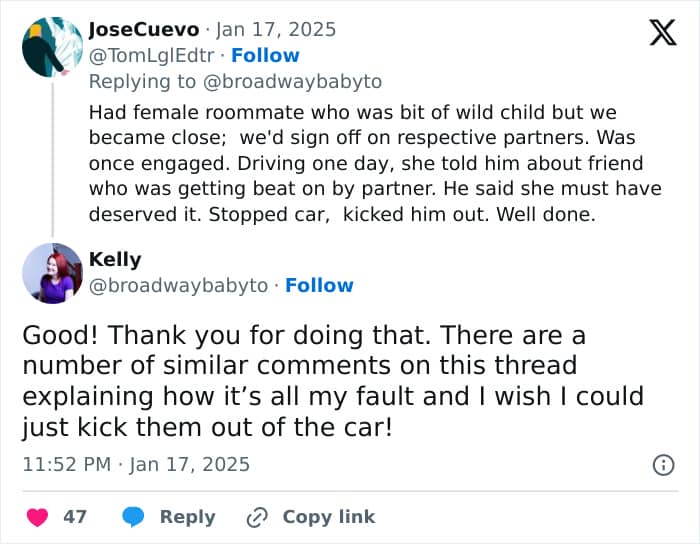Click the pink heart like icon
The image size is (700, 544).
37,517
